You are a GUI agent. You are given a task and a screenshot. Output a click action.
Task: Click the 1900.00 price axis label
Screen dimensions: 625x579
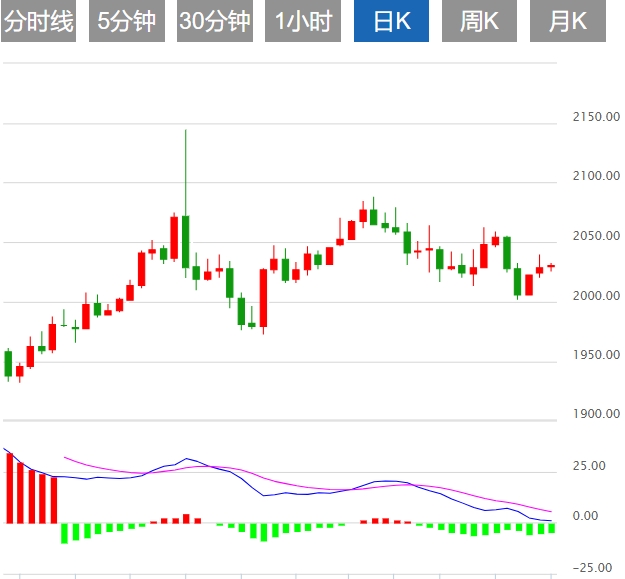click(x=596, y=414)
